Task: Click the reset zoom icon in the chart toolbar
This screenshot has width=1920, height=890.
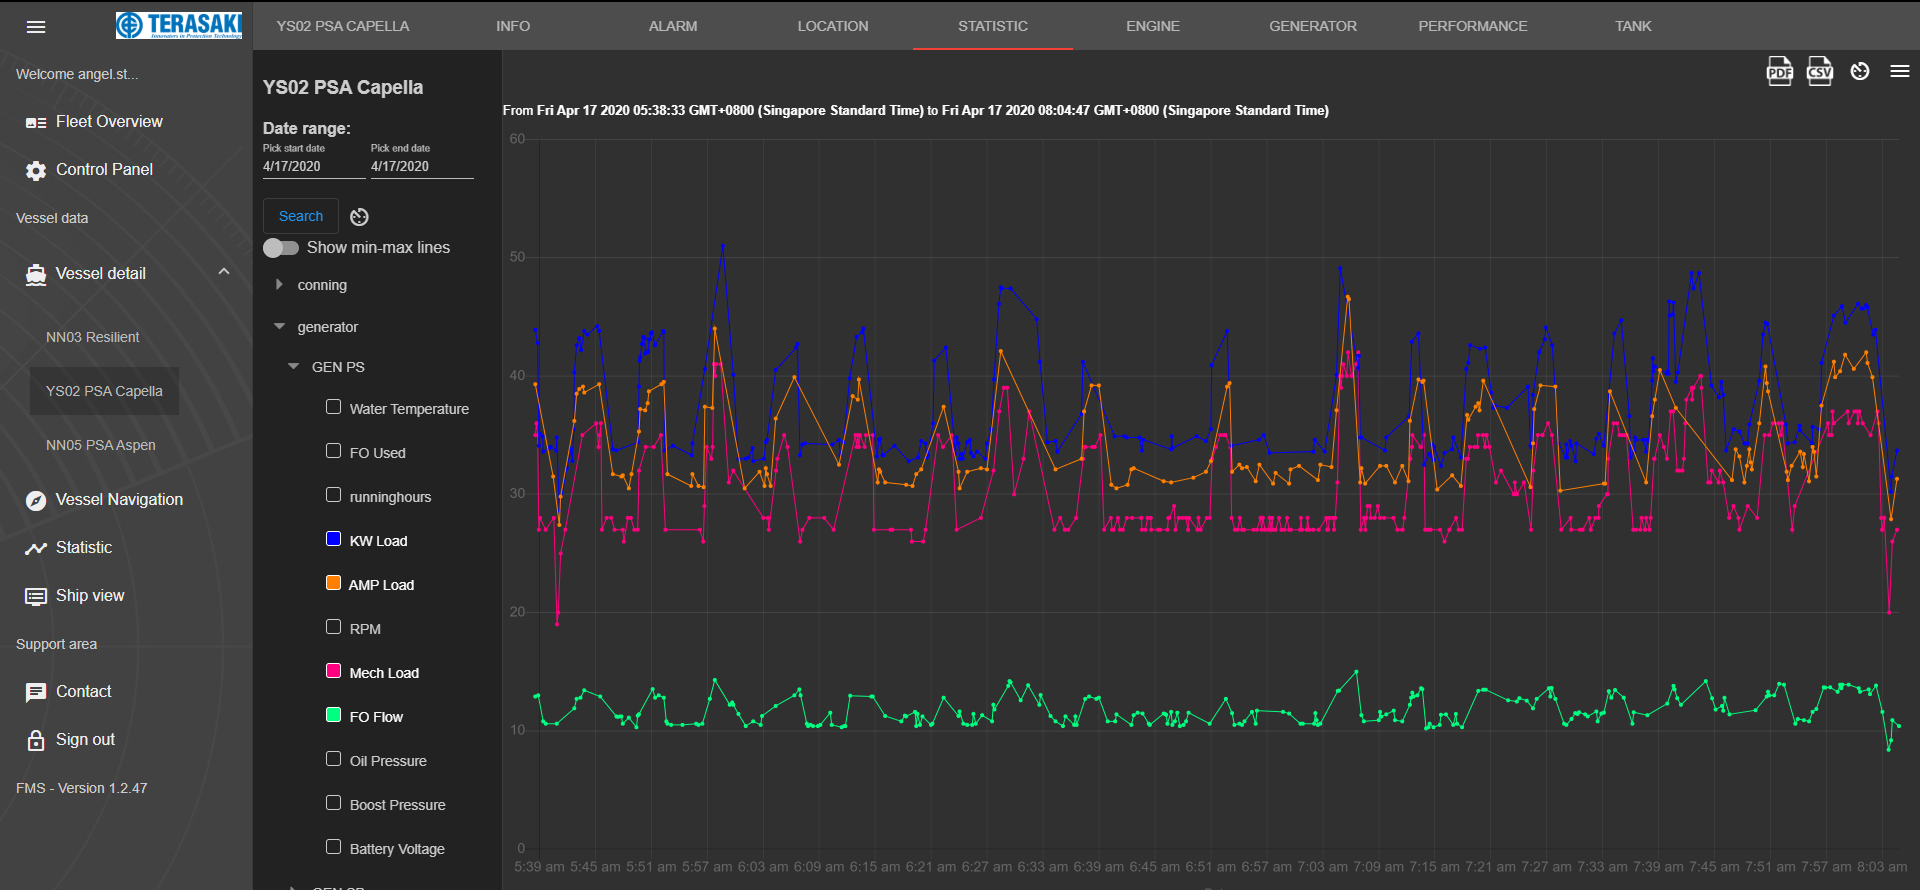Action: click(x=1860, y=71)
